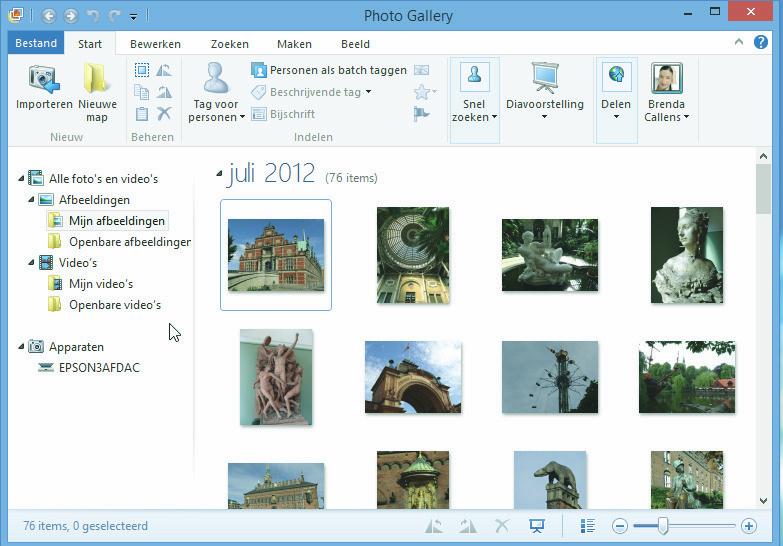
Task: Click the zoom in plus button
Action: 749,526
